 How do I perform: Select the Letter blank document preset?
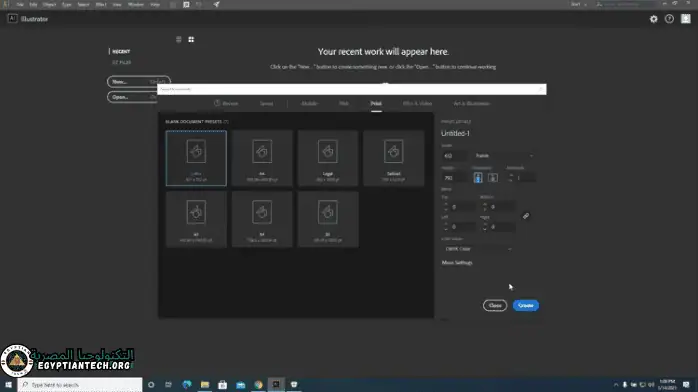[196, 158]
